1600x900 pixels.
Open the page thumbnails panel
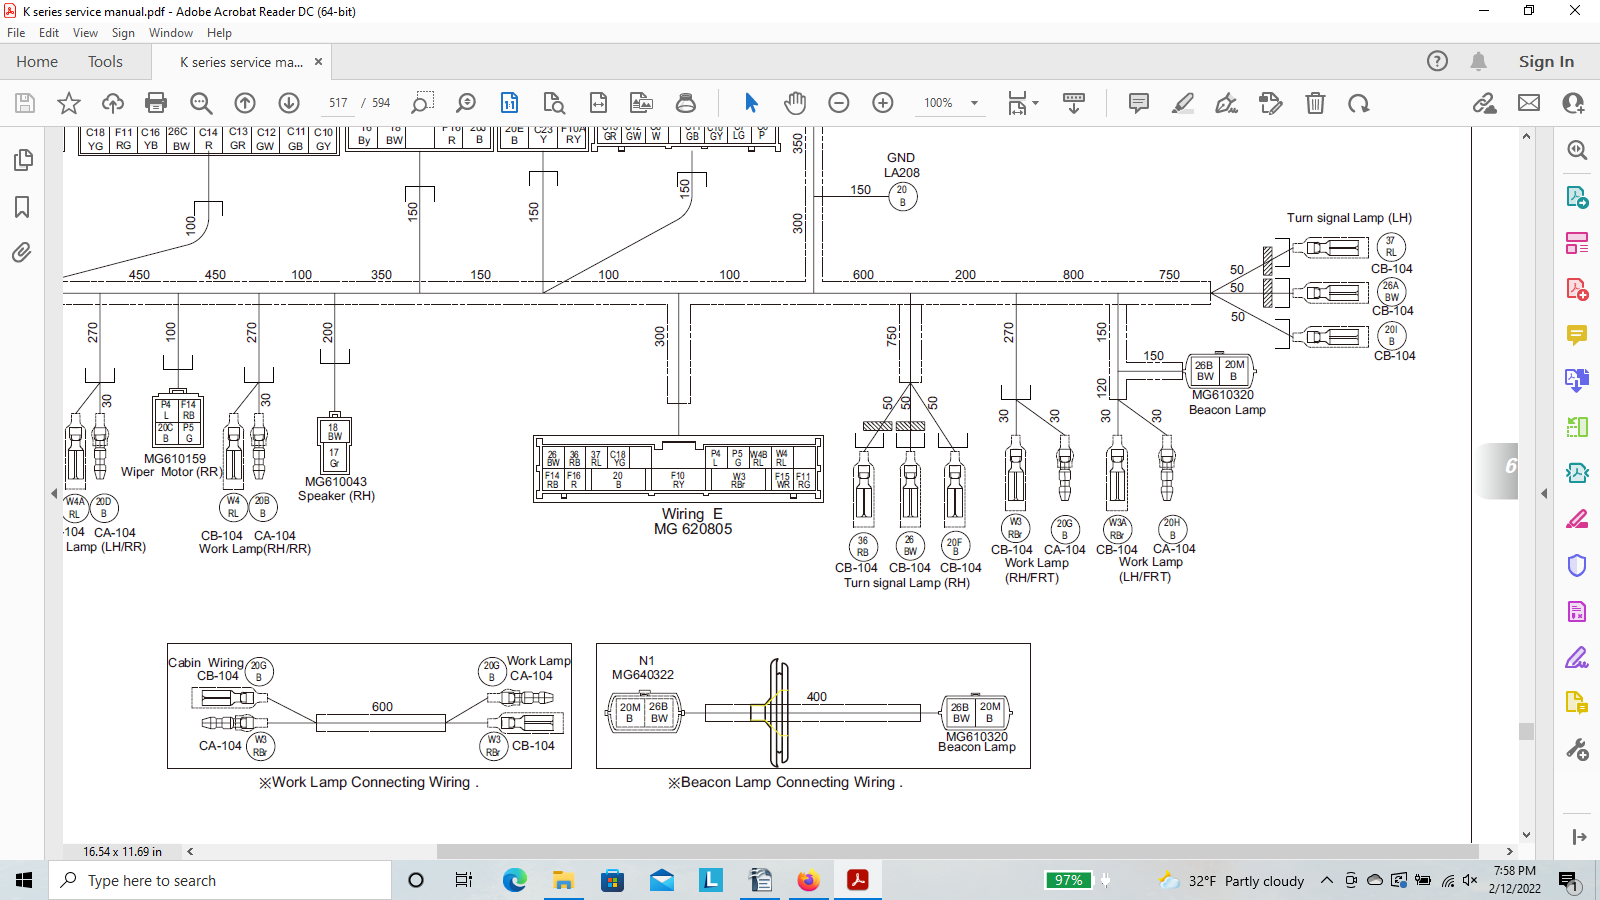coord(22,160)
